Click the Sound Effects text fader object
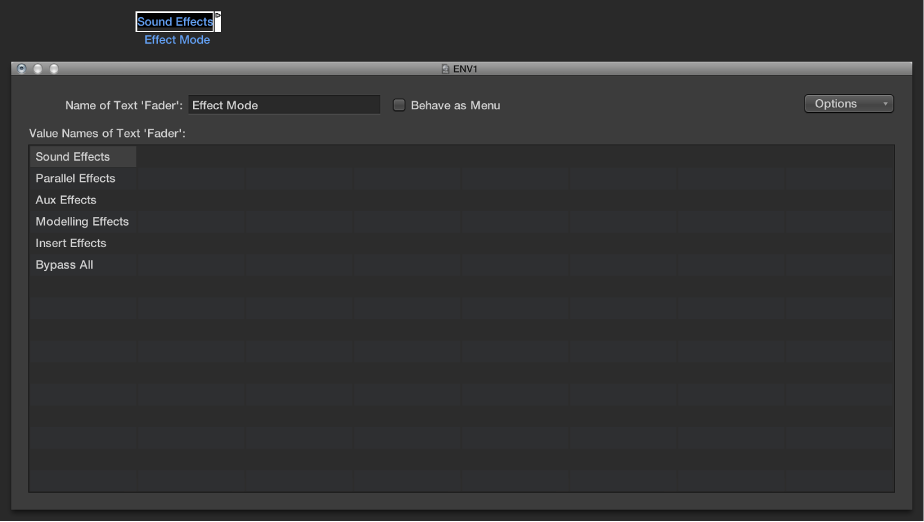Viewport: 924px width, 522px height. (x=175, y=22)
